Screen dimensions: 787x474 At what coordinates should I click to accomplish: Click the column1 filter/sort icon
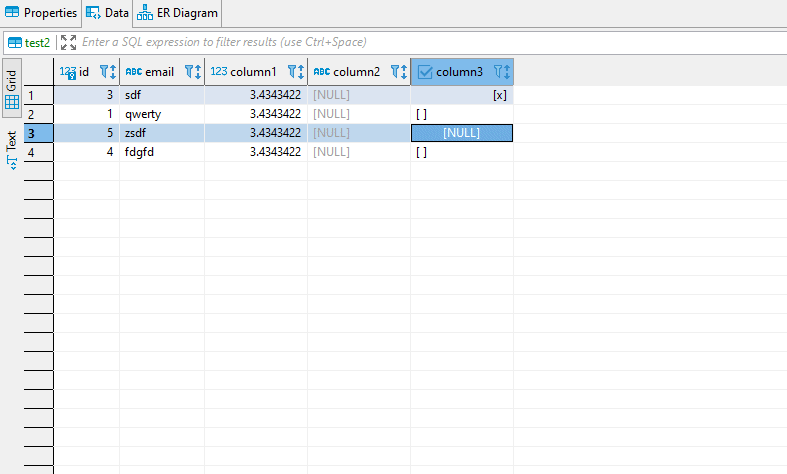[296, 72]
